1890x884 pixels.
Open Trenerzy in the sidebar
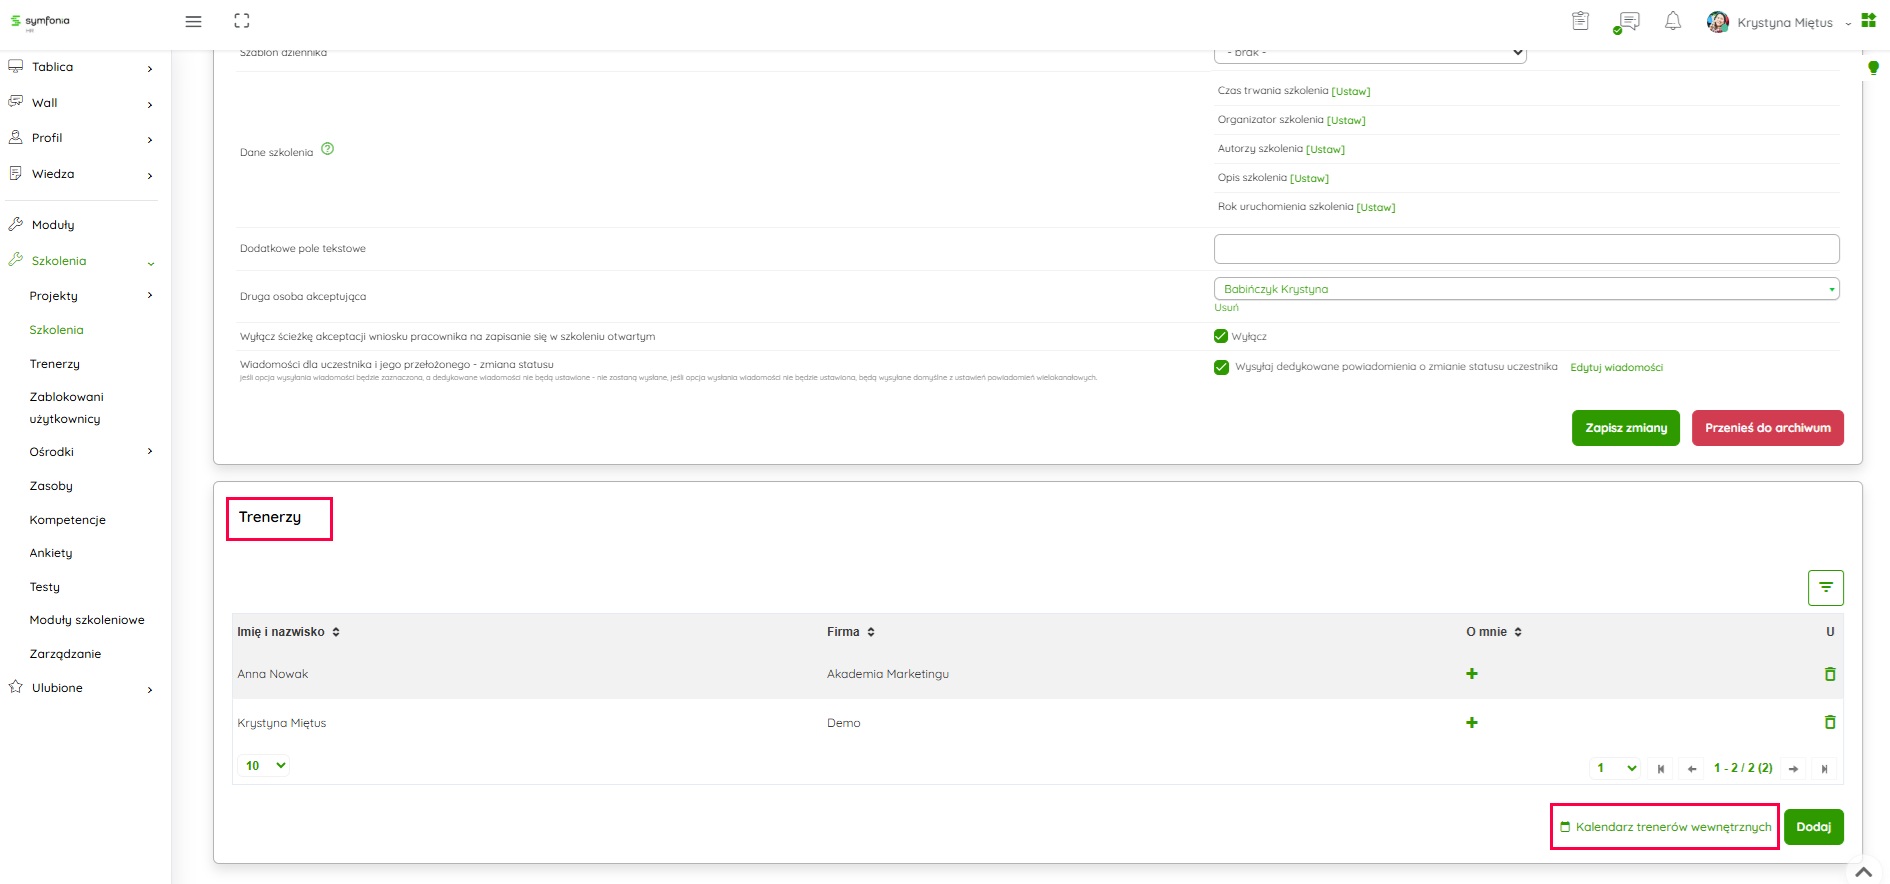tap(55, 364)
